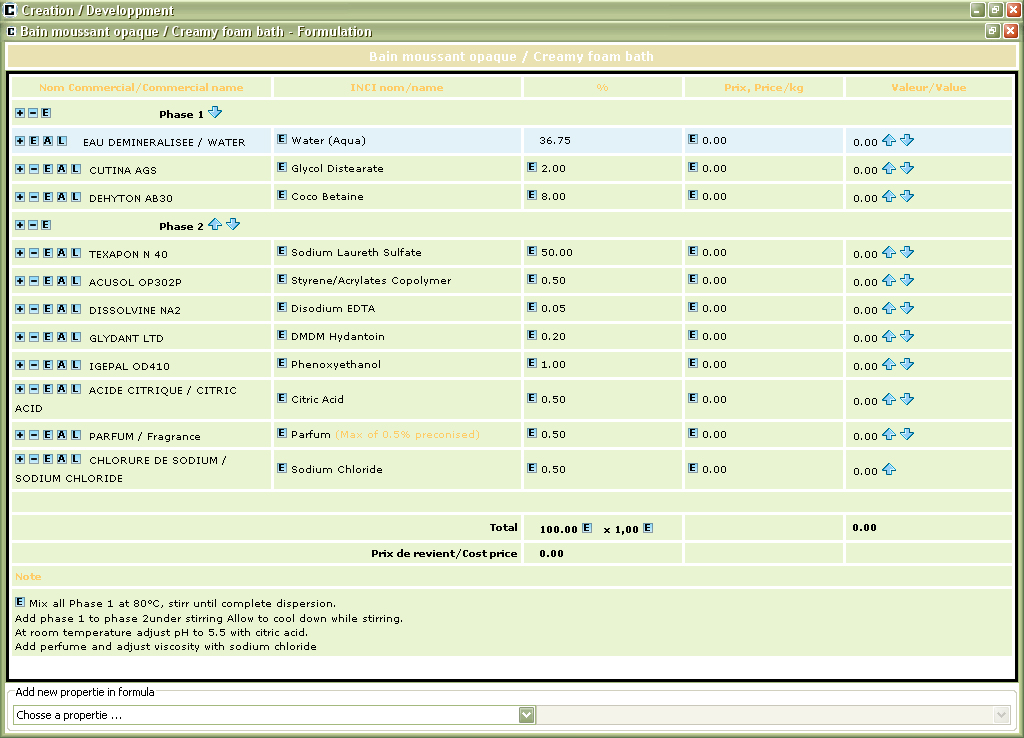The image size is (1024, 738).
Task: Click the A icon before ACUSOL OP302P
Action: (62, 281)
